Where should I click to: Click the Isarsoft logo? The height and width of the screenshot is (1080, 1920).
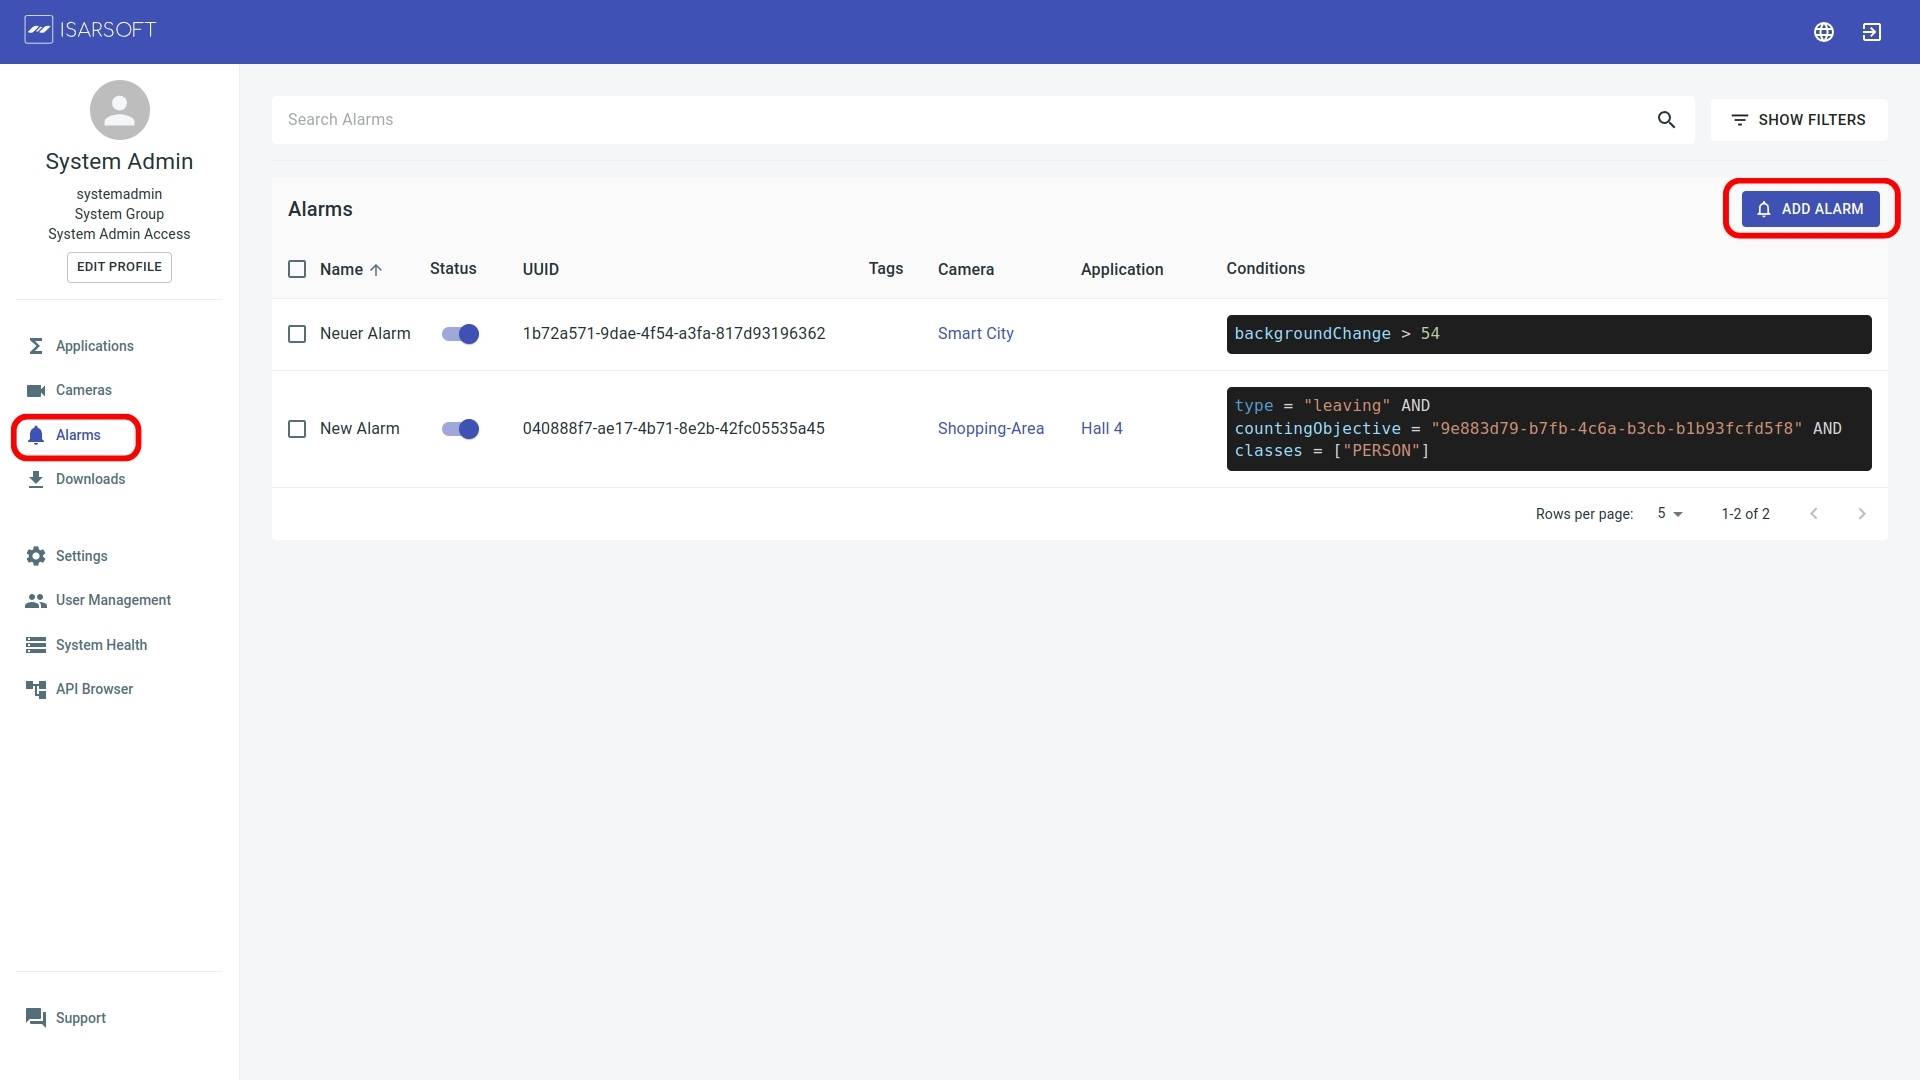91,30
